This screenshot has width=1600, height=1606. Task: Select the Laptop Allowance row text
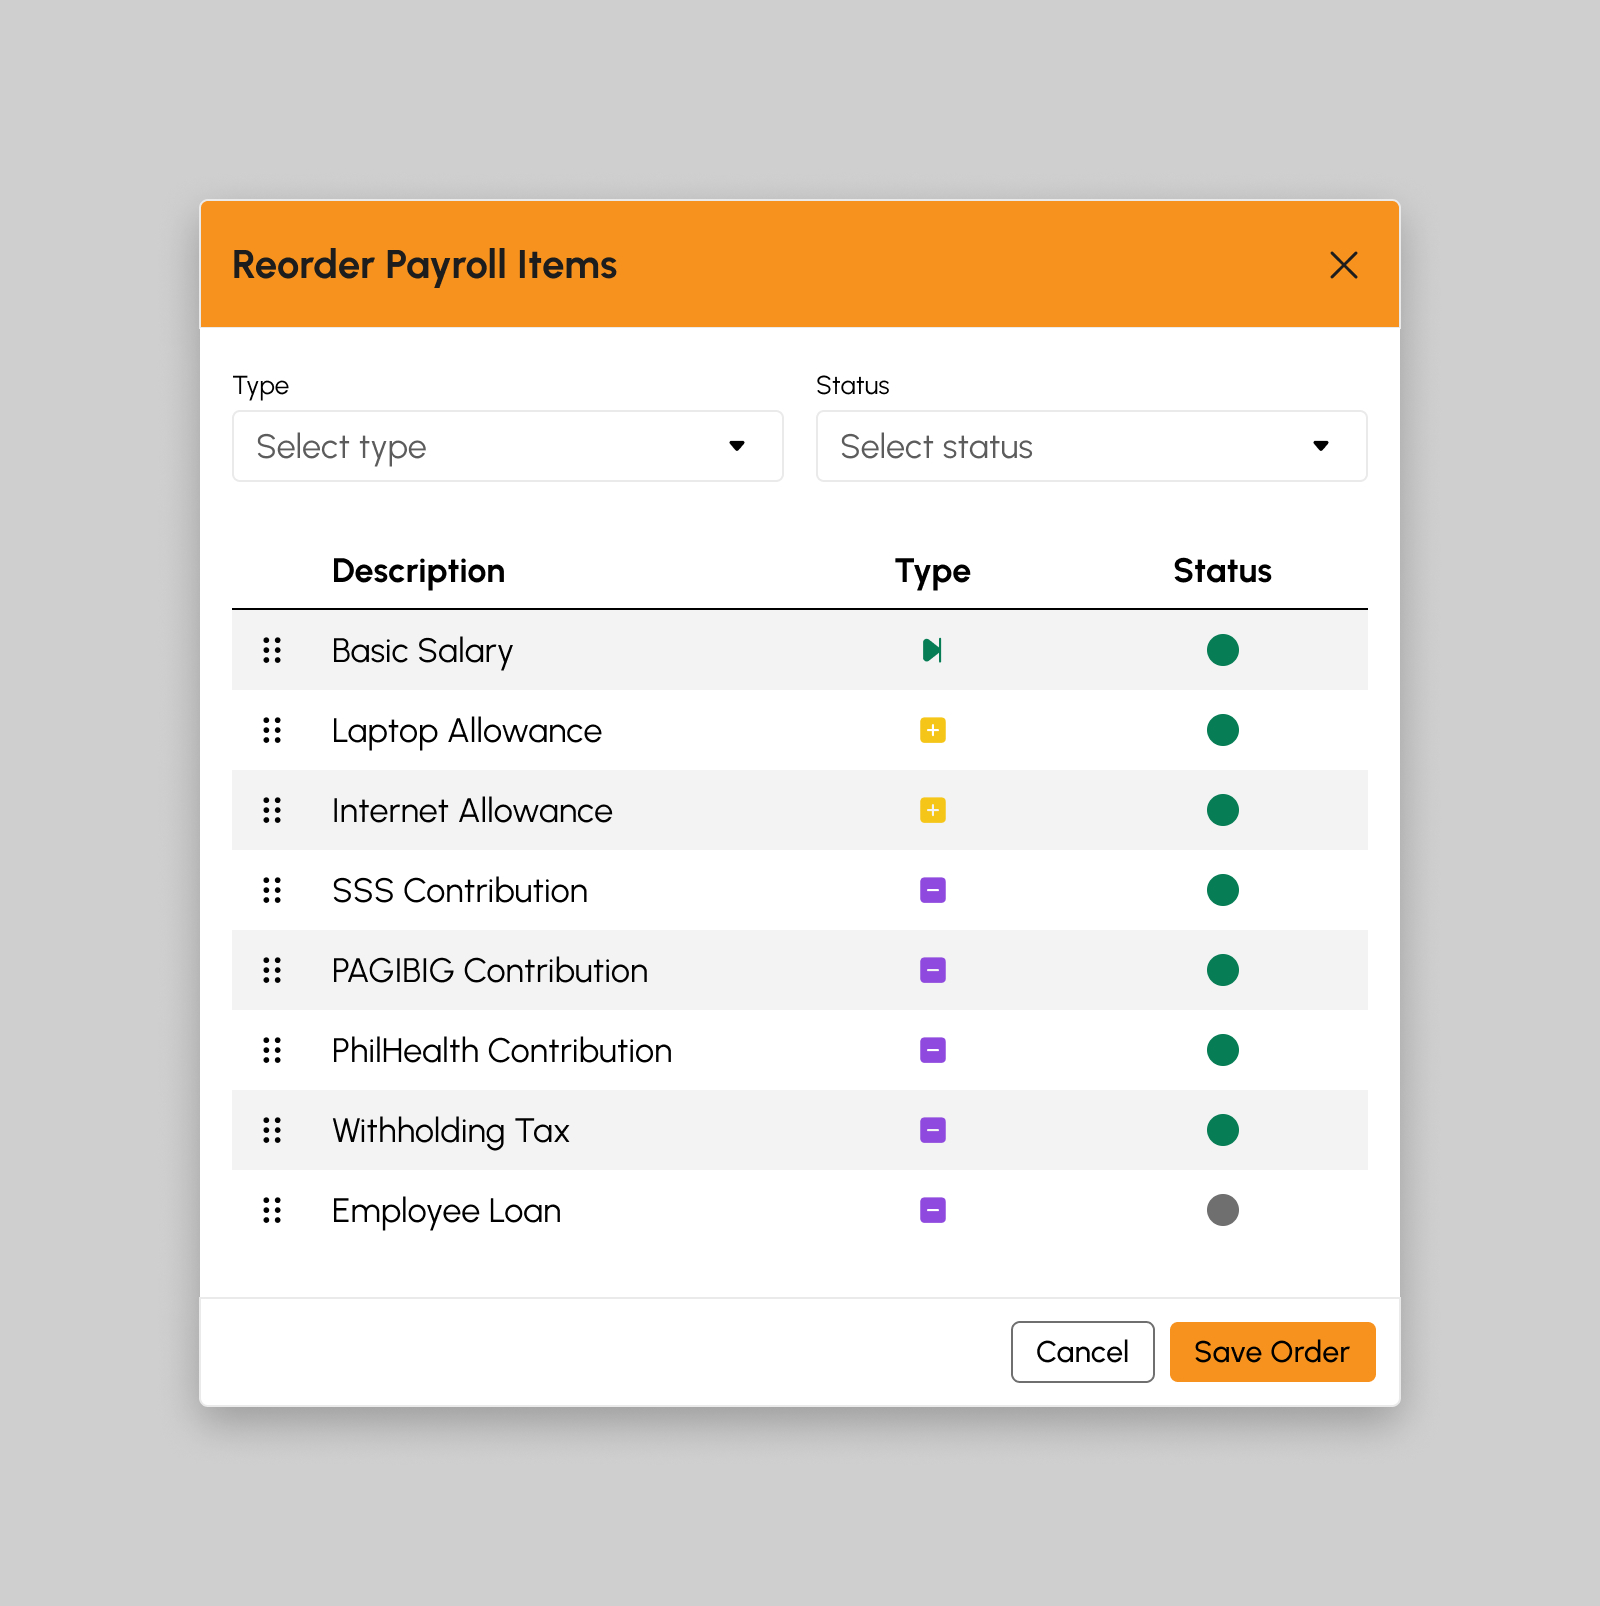[x=467, y=731]
